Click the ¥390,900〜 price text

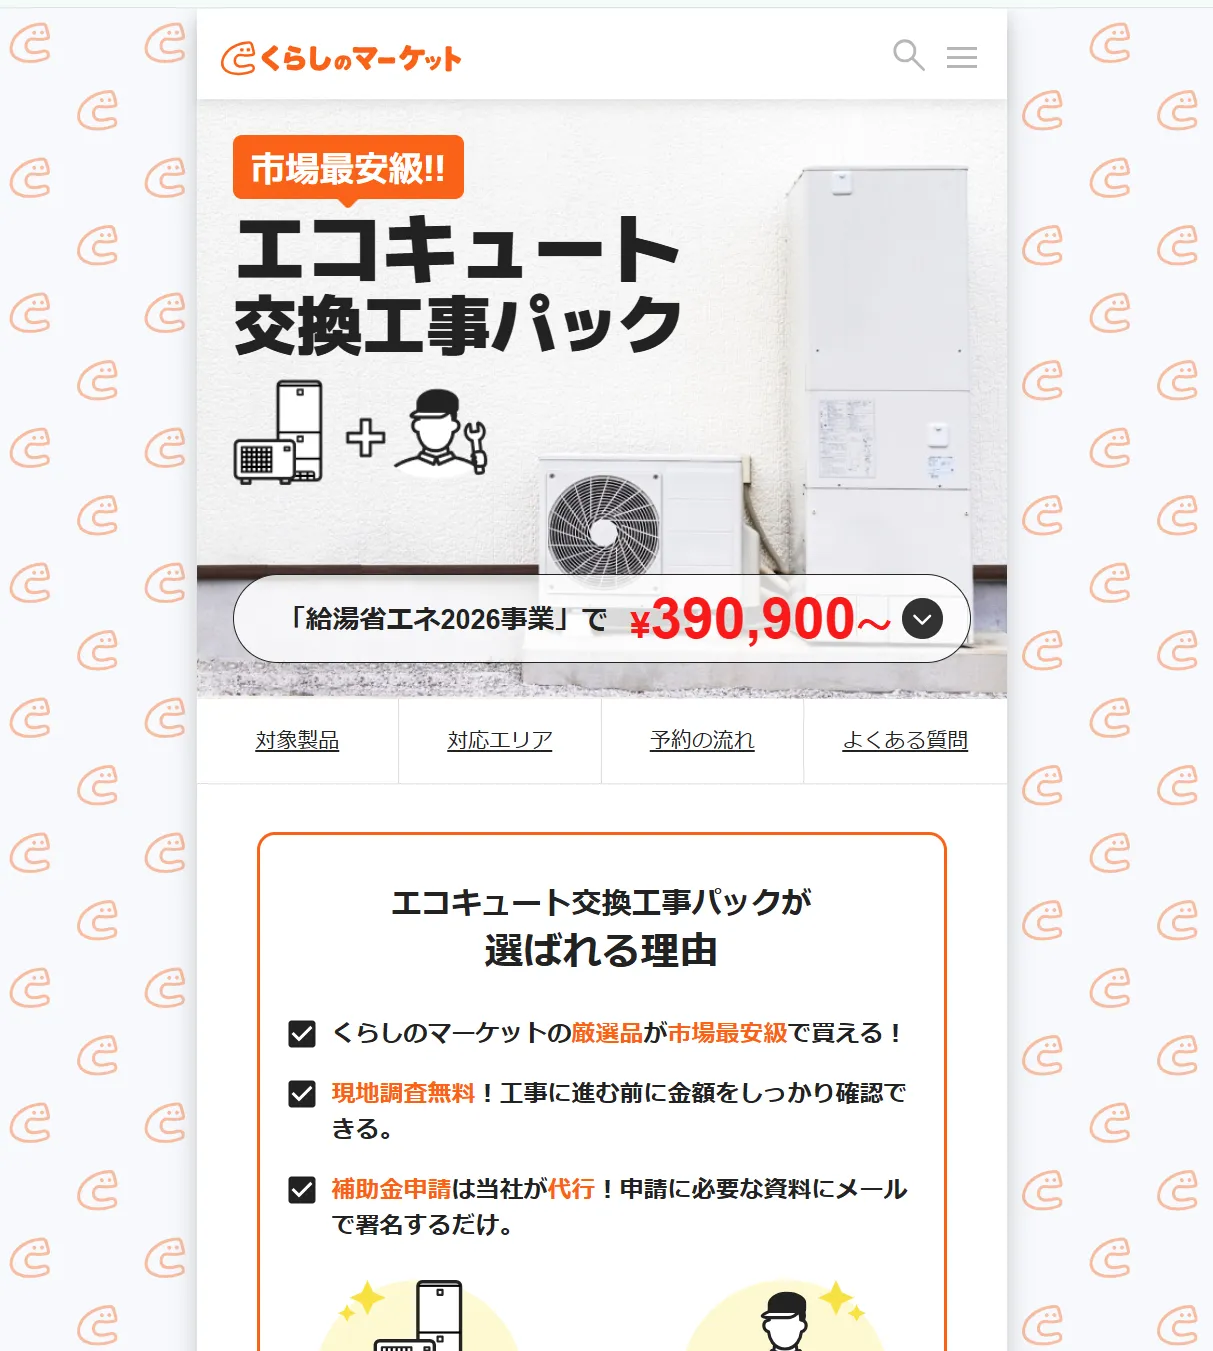760,619
